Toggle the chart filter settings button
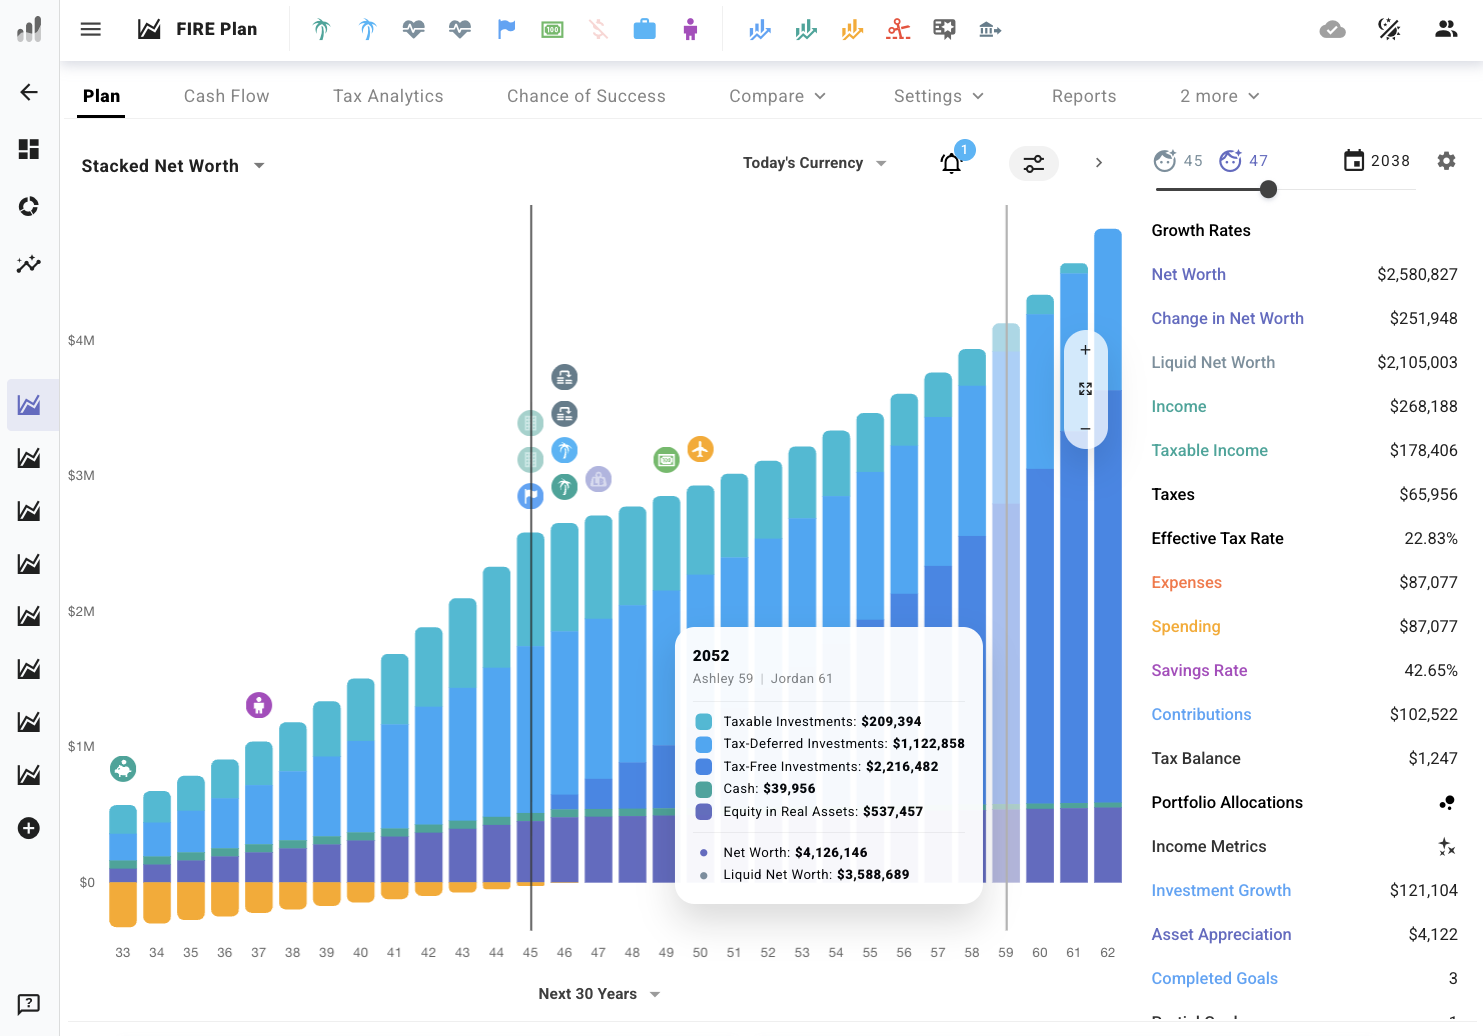Viewport: 1483px width, 1036px height. tap(1033, 163)
